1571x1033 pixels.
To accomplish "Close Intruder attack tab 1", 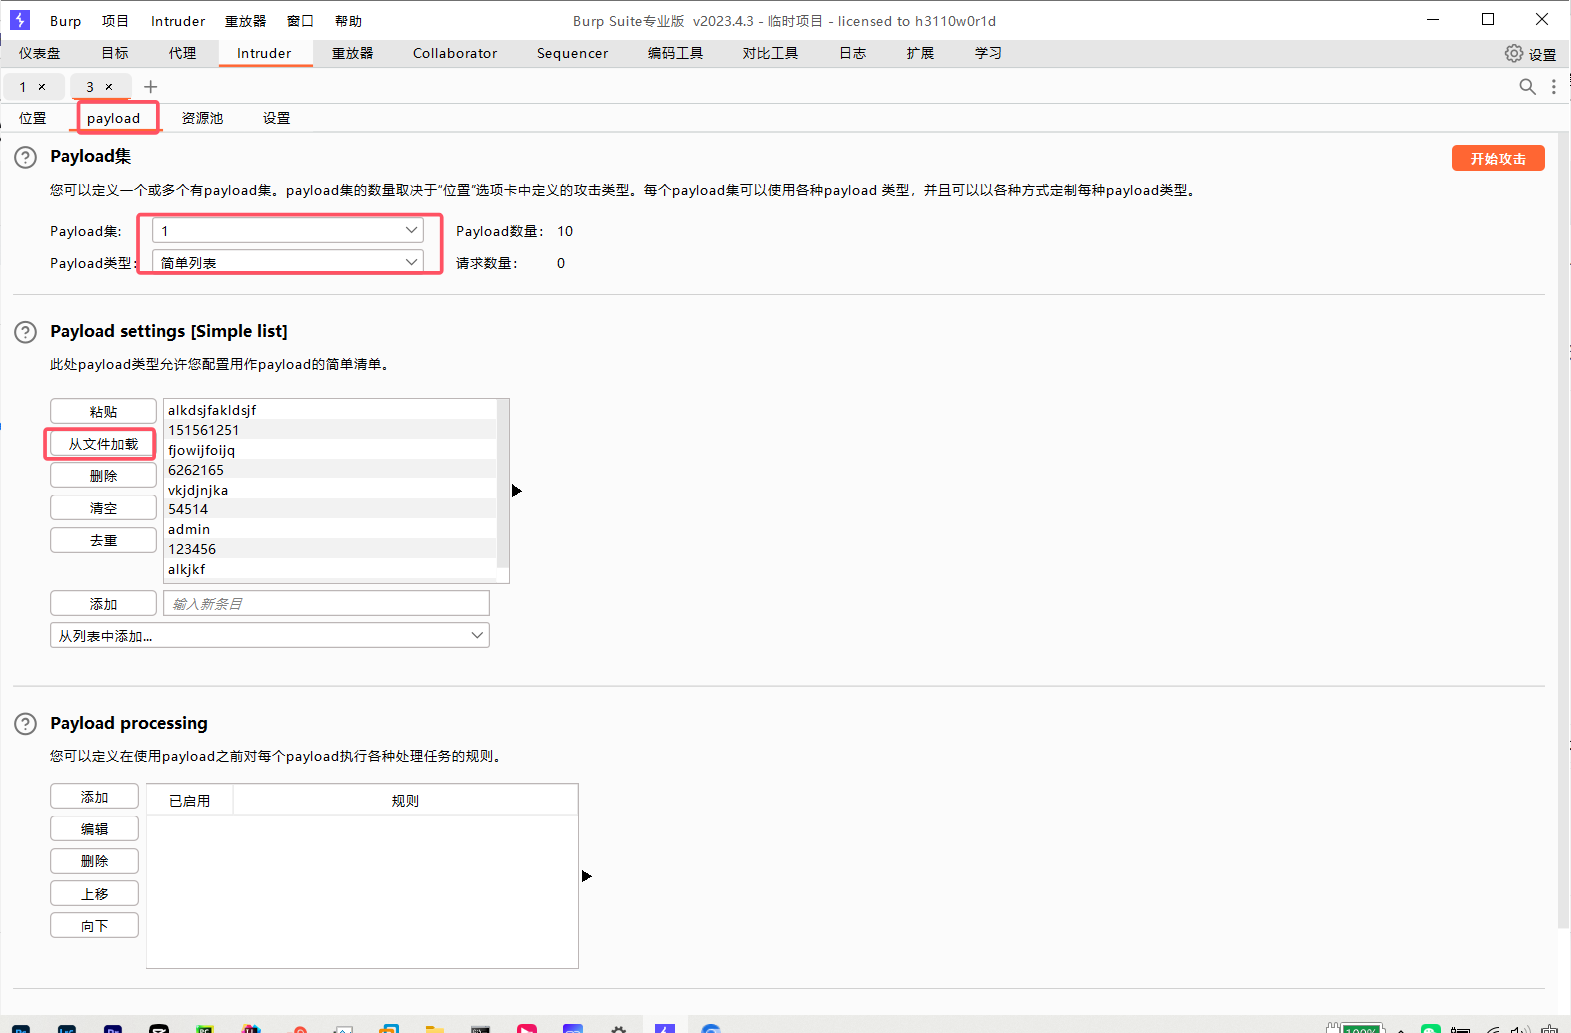I will coord(42,87).
